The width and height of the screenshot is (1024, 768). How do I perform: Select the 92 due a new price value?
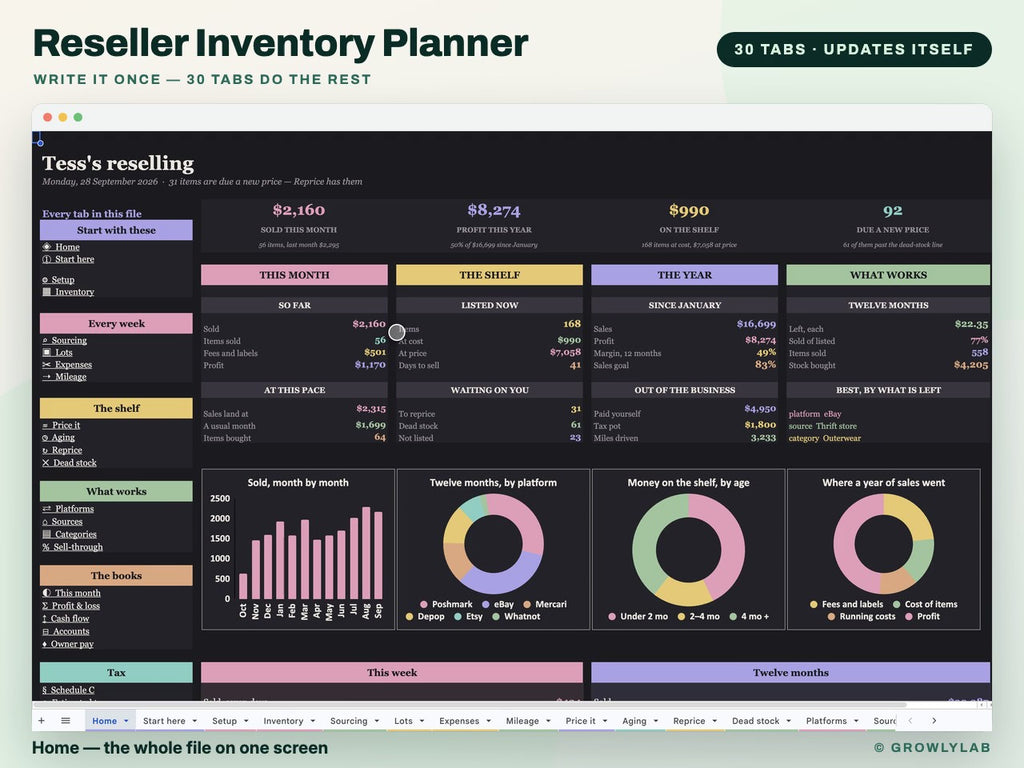click(893, 210)
